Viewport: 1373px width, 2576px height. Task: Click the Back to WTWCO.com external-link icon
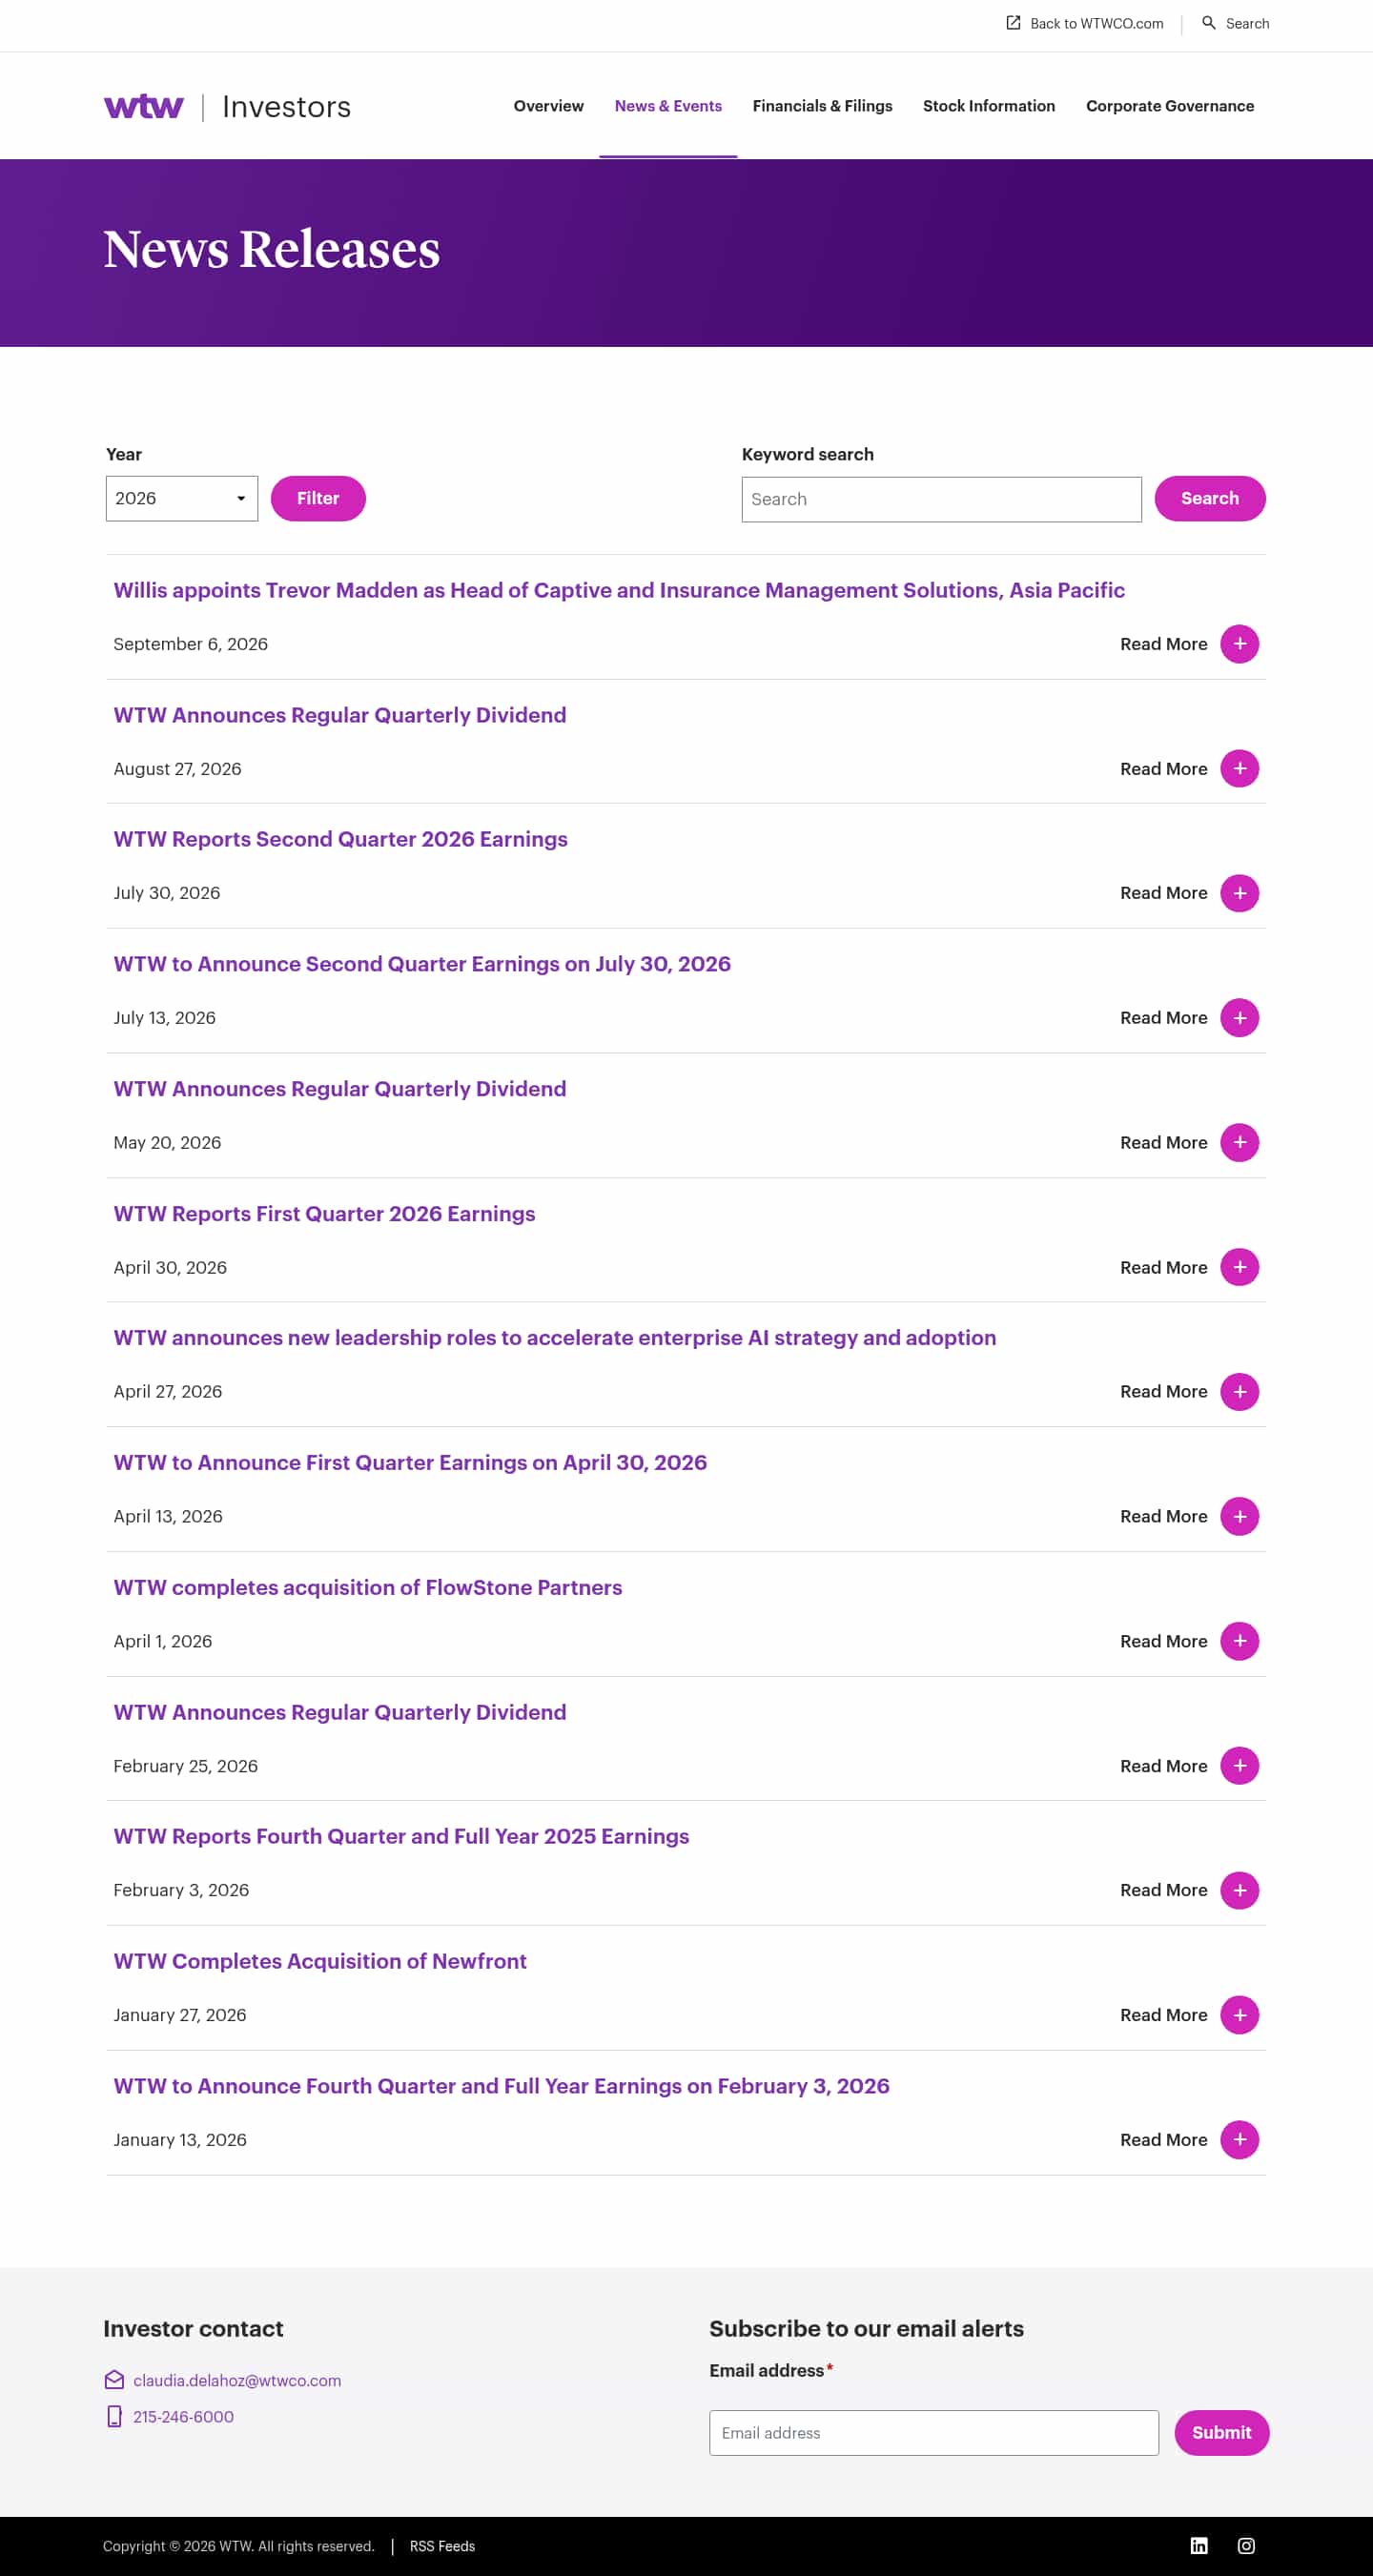[1013, 23]
